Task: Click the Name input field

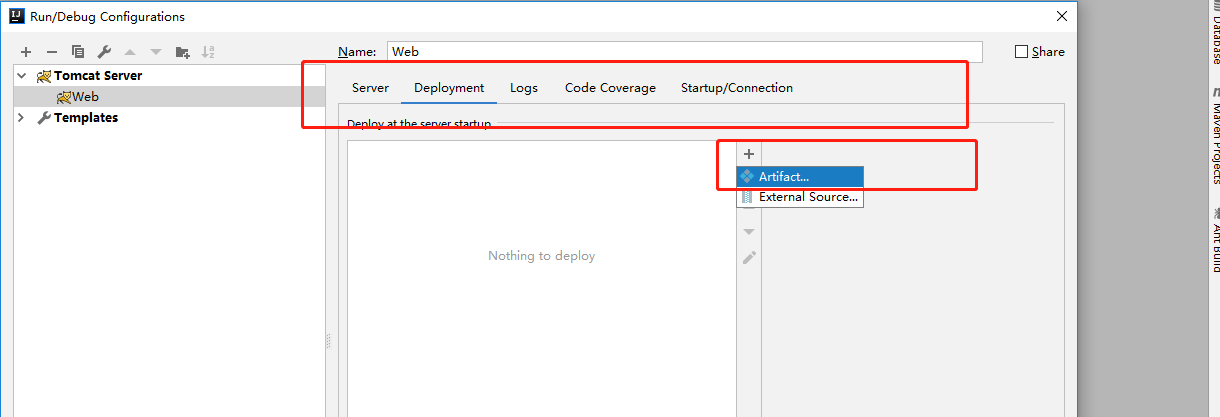Action: pos(685,52)
